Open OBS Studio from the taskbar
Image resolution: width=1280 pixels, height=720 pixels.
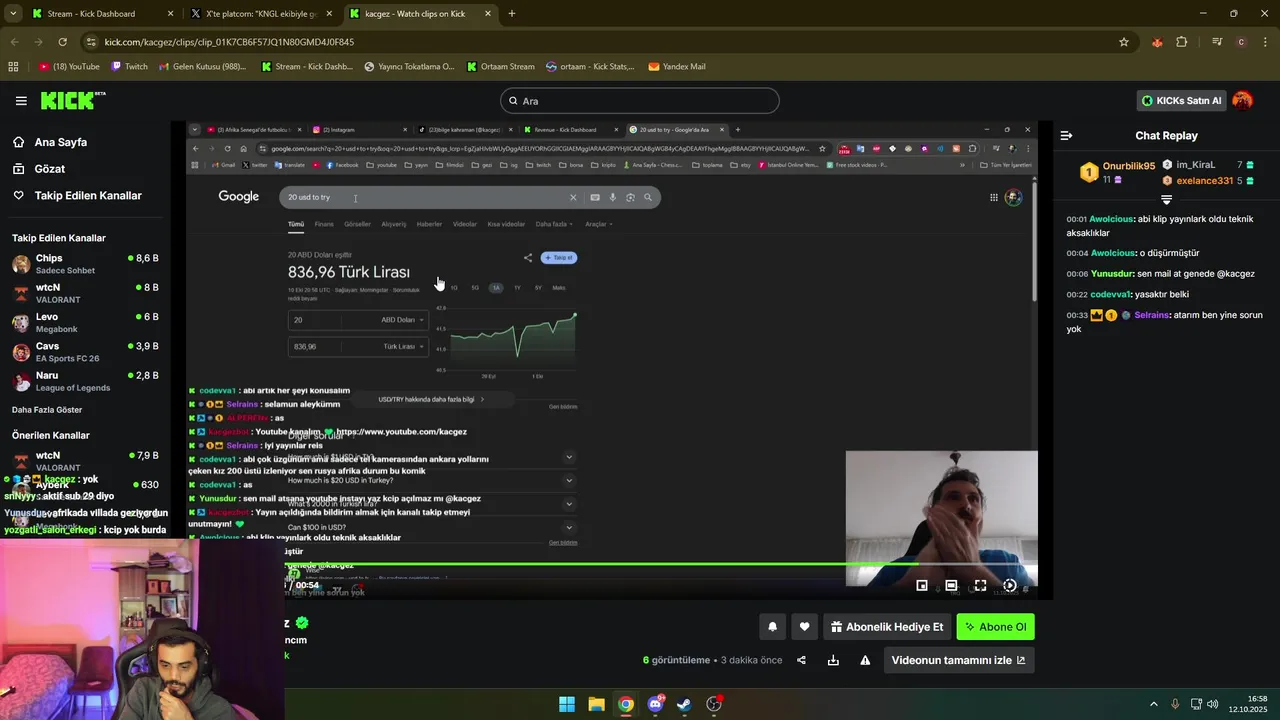tap(714, 704)
